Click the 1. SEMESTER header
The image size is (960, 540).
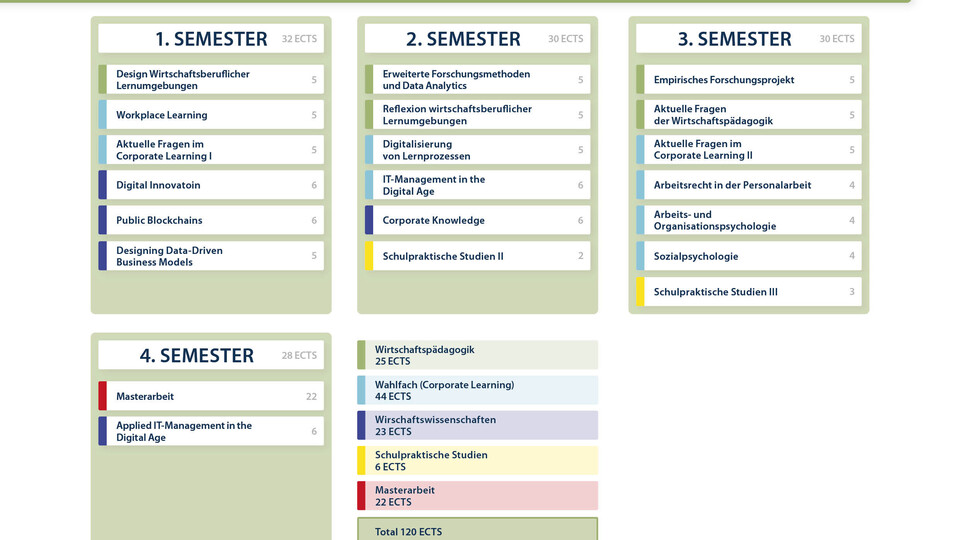[x=211, y=39]
